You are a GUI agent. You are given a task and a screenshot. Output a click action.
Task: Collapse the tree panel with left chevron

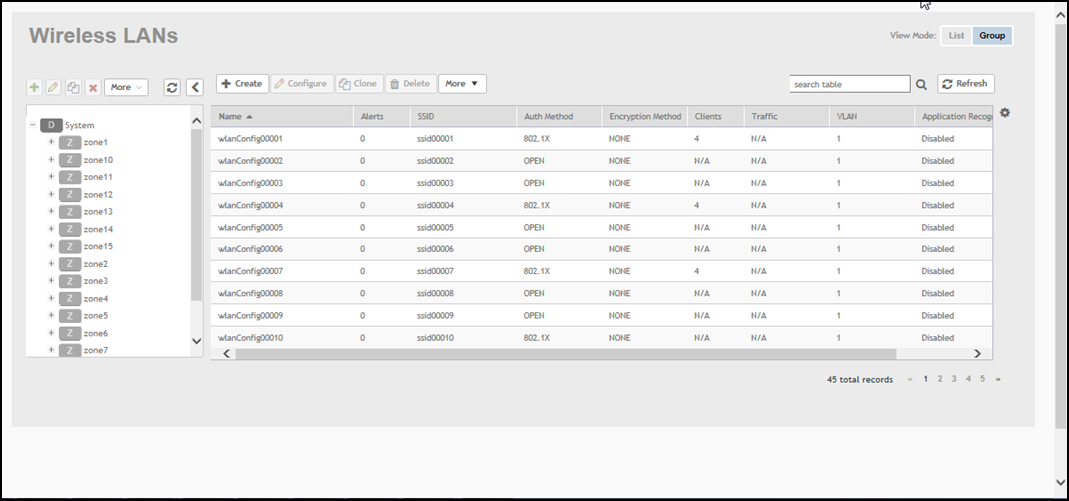click(x=195, y=87)
